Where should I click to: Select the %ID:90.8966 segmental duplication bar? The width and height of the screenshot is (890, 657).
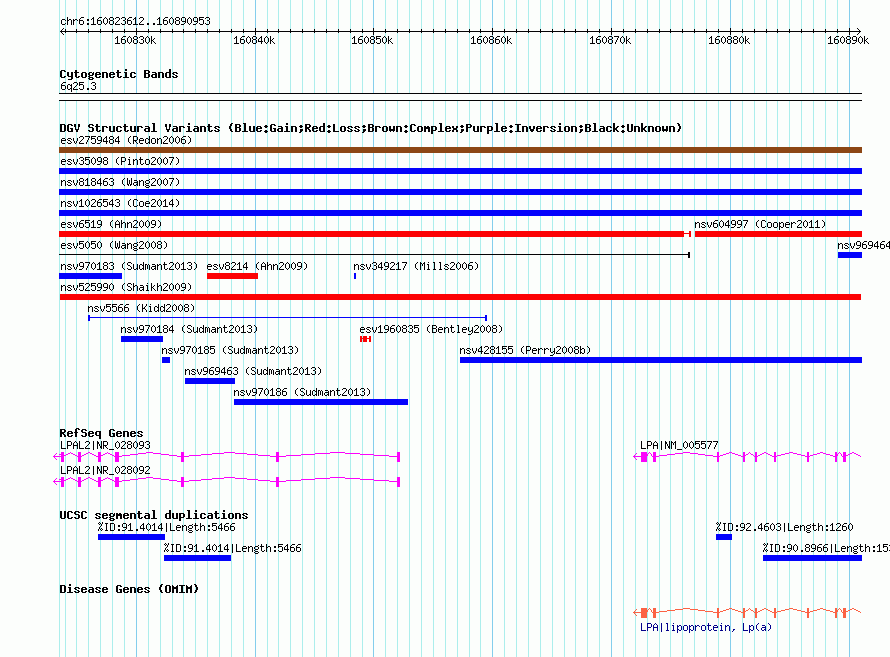(812, 558)
